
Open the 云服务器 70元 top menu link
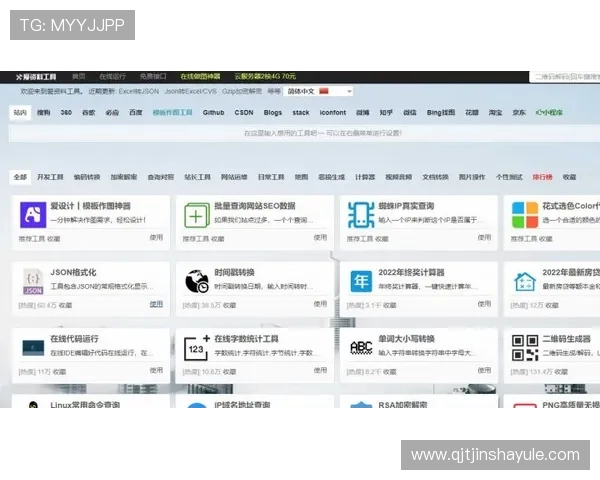coord(265,77)
